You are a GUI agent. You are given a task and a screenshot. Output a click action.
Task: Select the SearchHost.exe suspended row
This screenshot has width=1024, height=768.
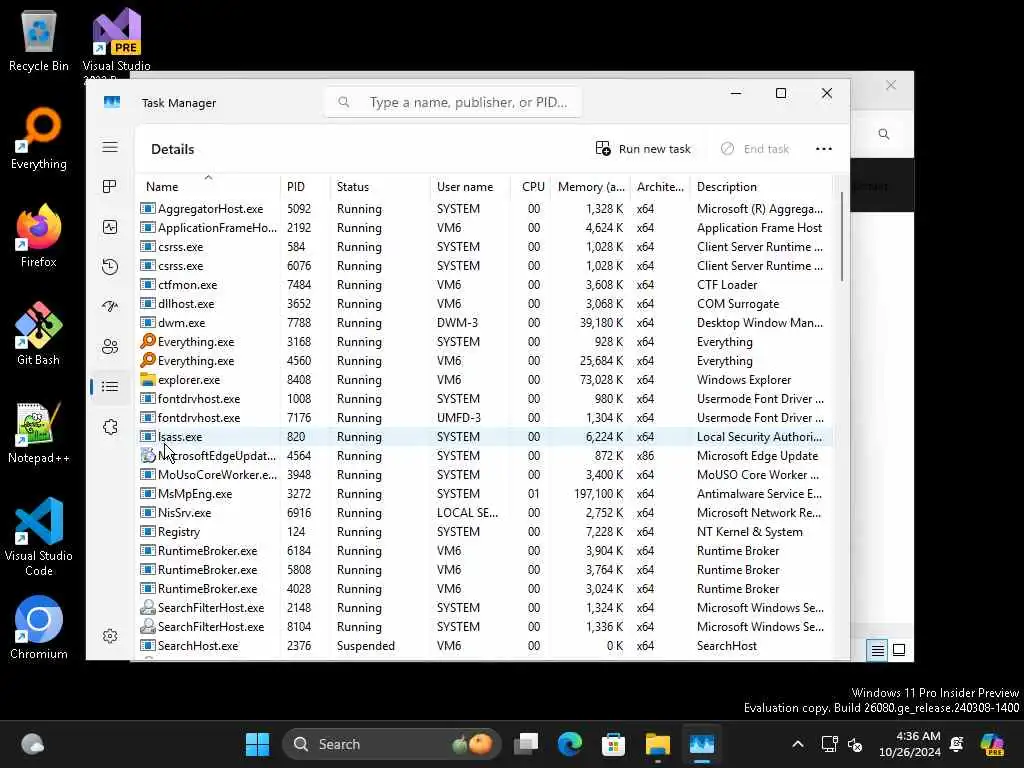tap(484, 645)
